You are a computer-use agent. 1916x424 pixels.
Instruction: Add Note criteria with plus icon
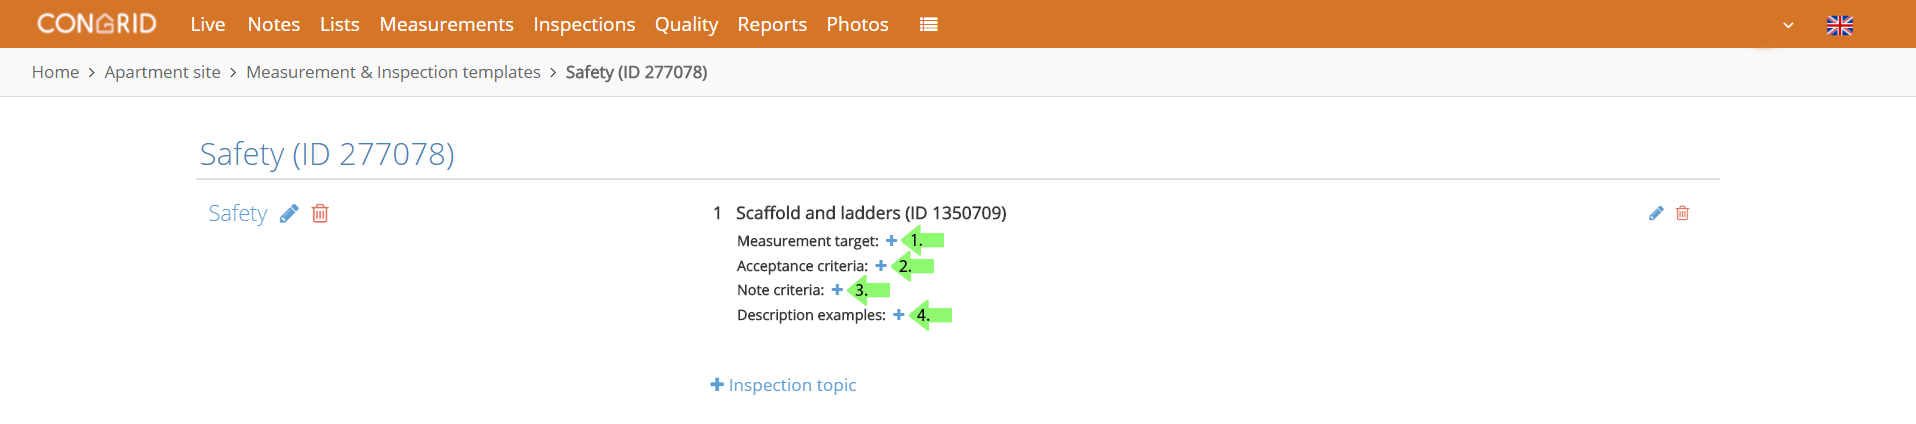[x=837, y=290]
